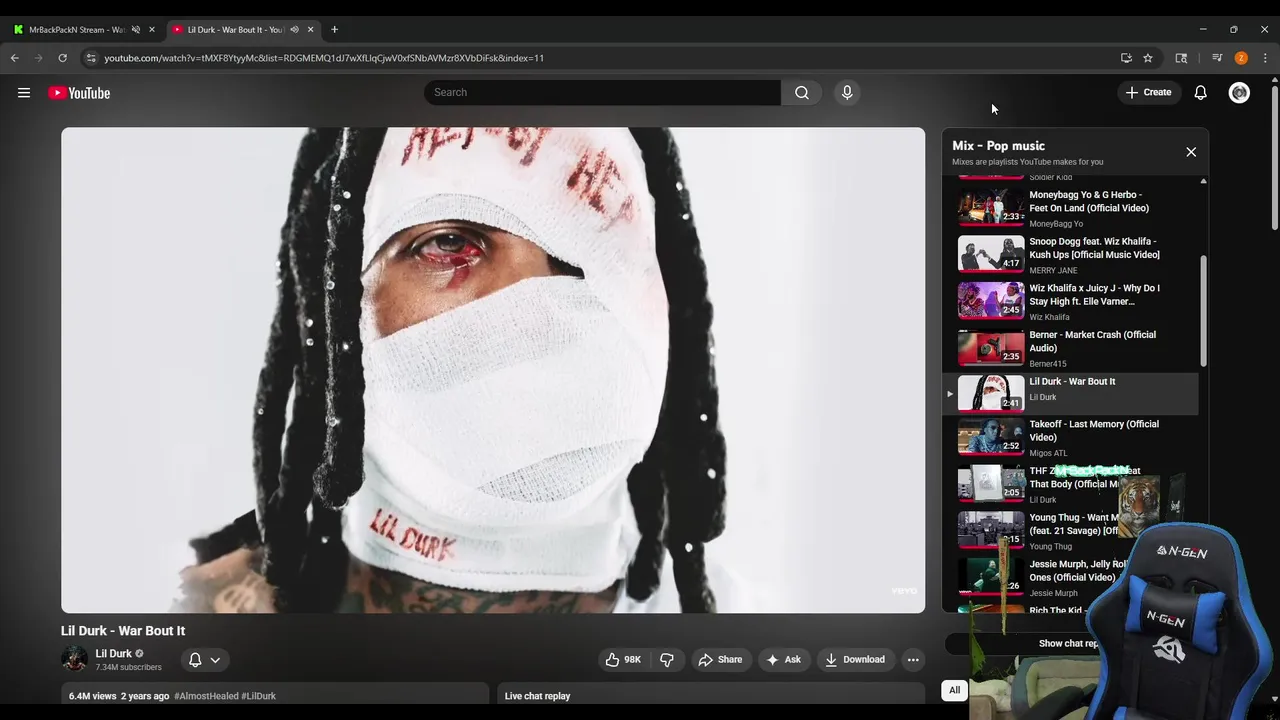Switch to MrBackPackN Stream browser tab
1280x720 pixels.
[x=76, y=29]
